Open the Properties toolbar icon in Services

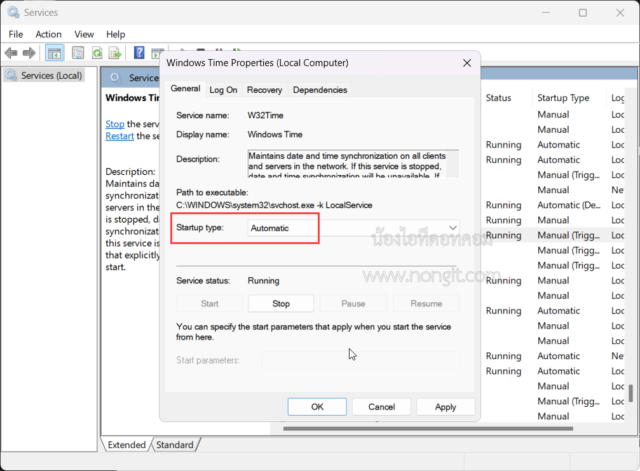78,53
